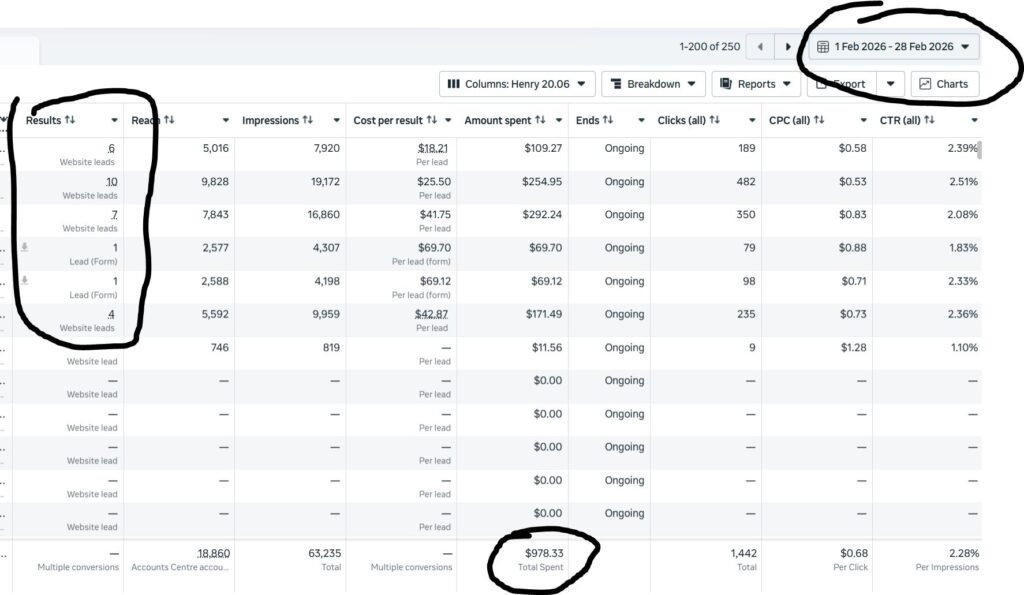1024x595 pixels.
Task: Sort by CTR (all) arrows
Action: [x=929, y=120]
